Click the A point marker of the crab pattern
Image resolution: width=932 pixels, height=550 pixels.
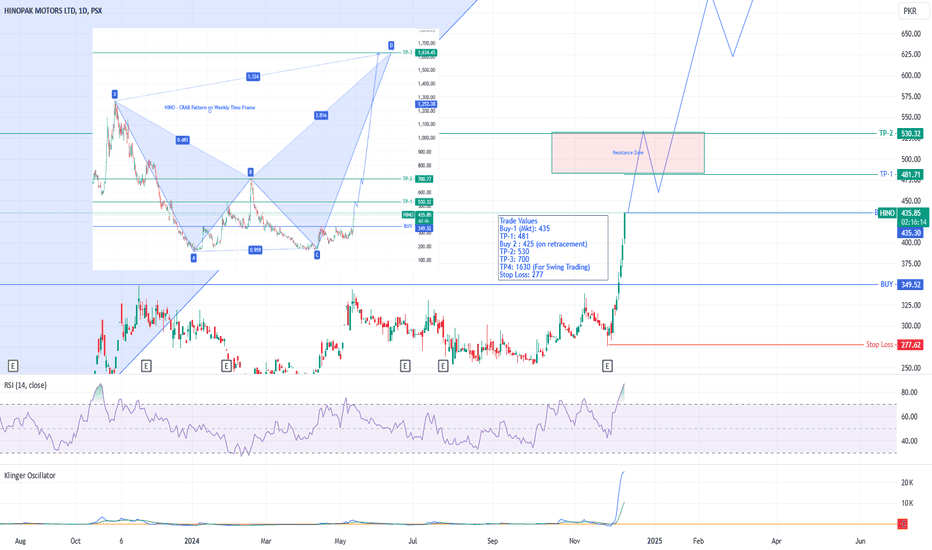pos(193,257)
